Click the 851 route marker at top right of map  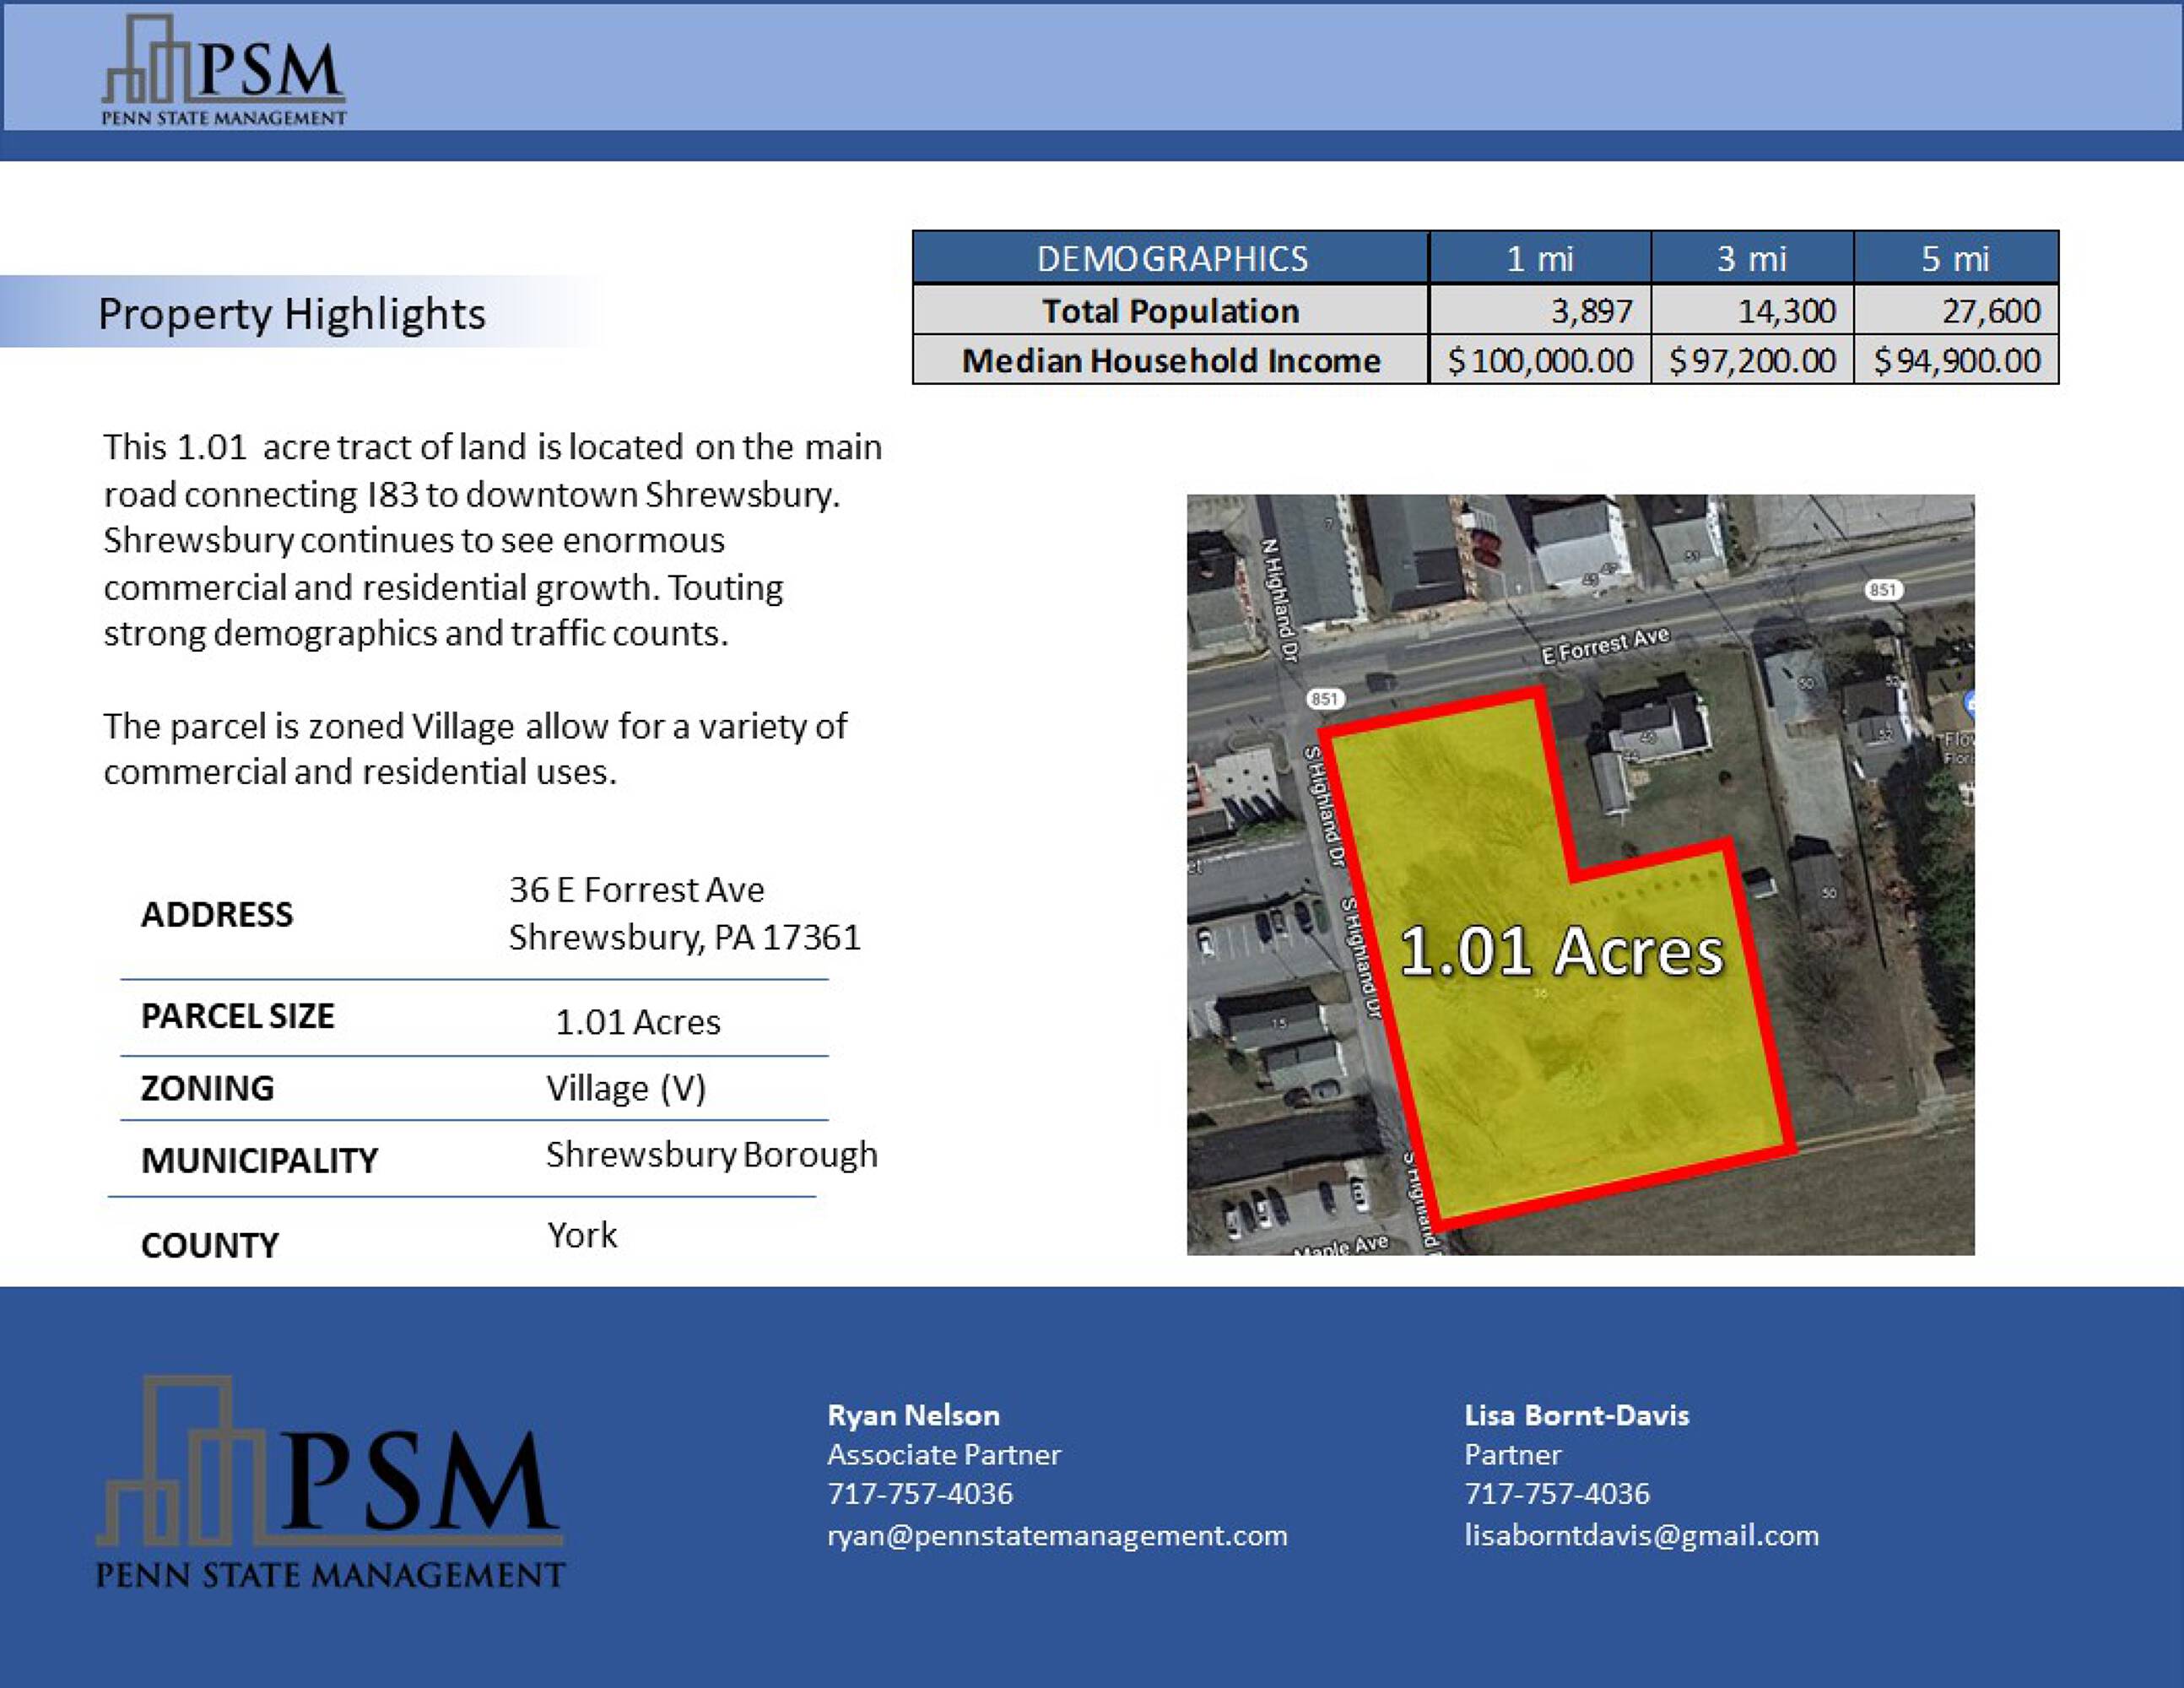click(x=1883, y=589)
